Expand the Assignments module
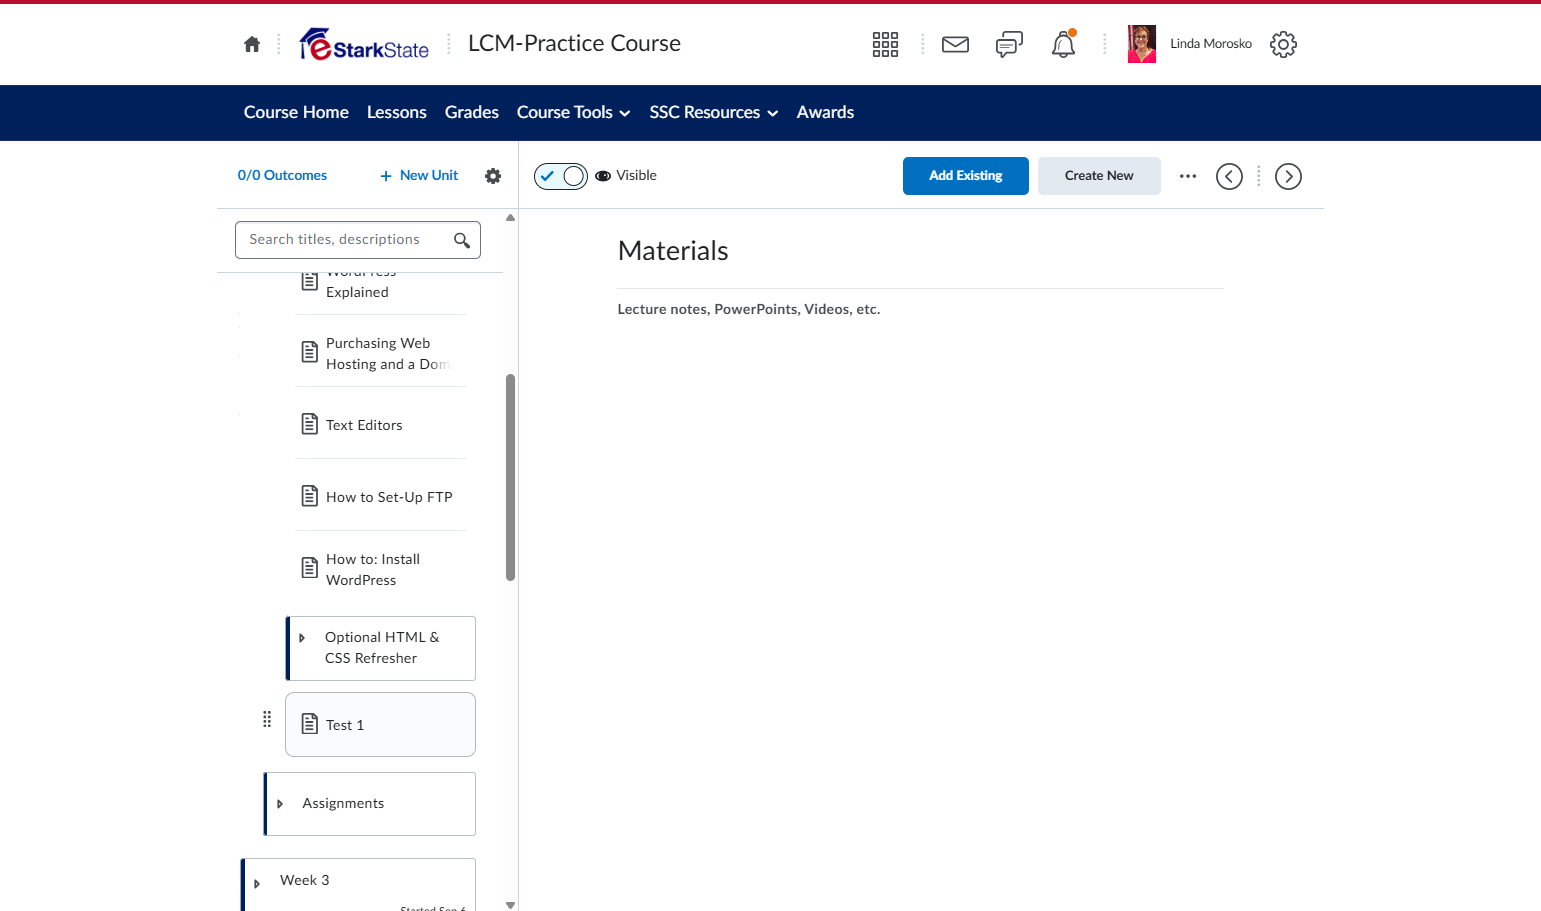Viewport: 1541px width, 911px height. point(280,804)
